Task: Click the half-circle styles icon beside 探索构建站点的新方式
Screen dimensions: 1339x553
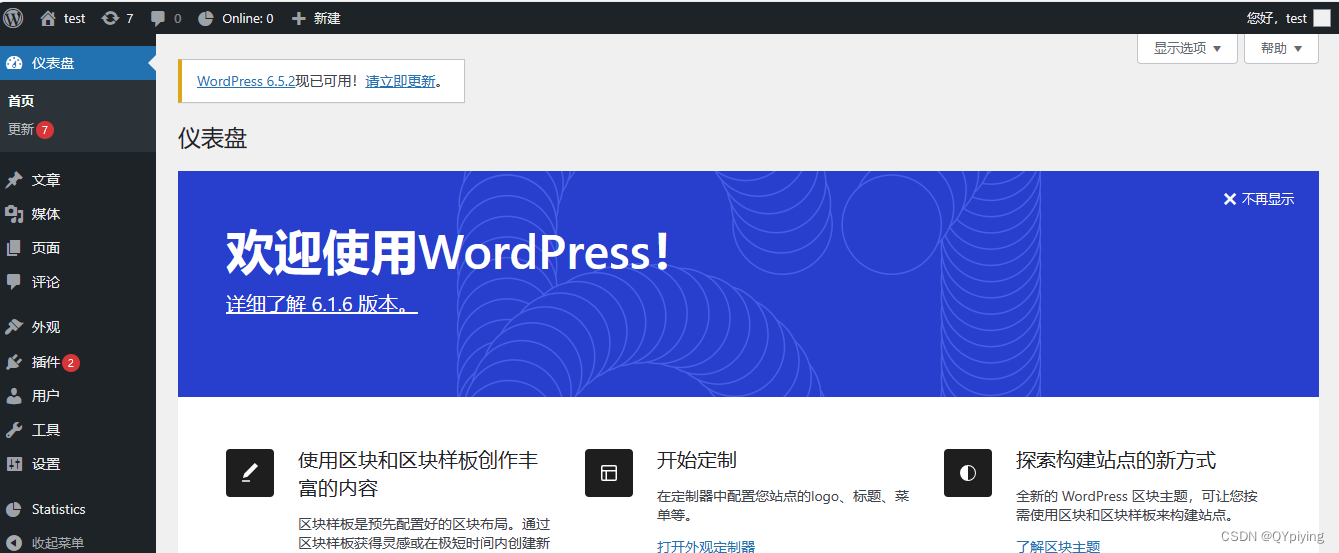Action: click(x=968, y=473)
